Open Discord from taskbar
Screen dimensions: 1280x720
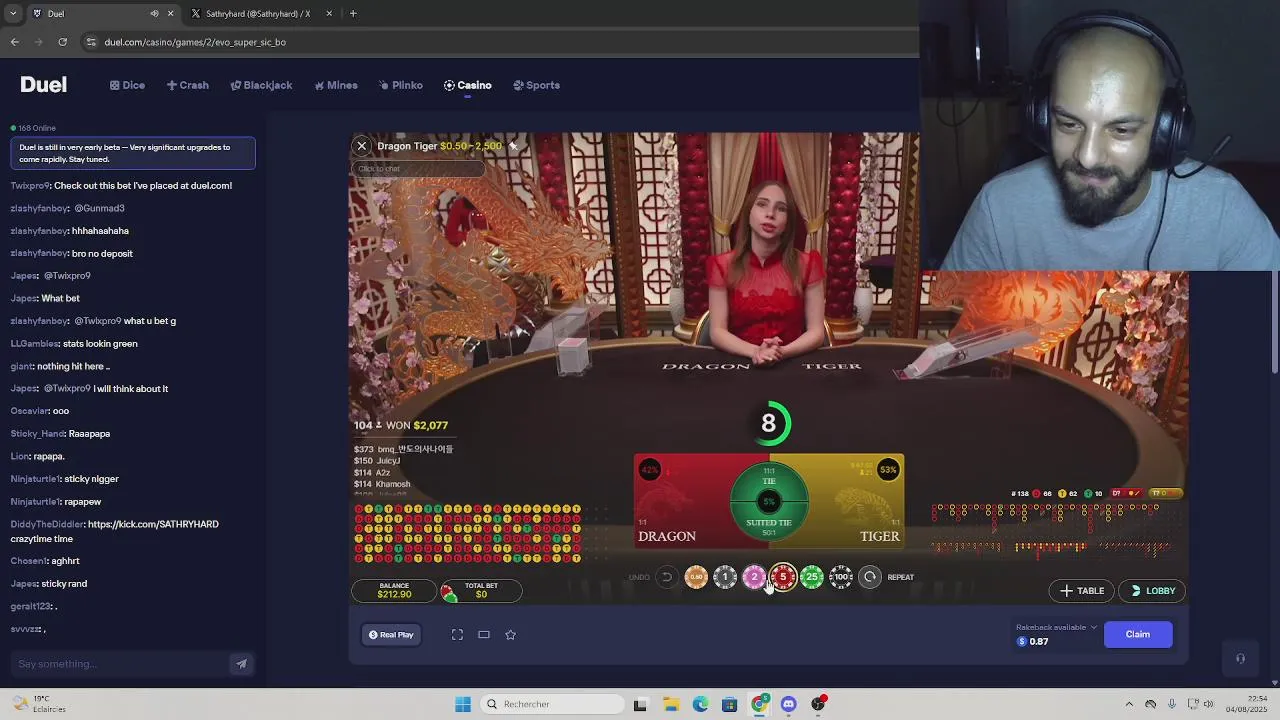pos(788,704)
